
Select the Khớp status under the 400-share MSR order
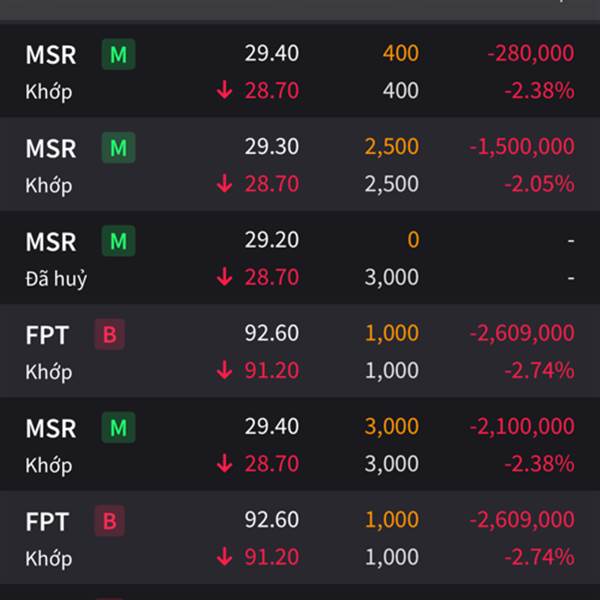[49, 91]
